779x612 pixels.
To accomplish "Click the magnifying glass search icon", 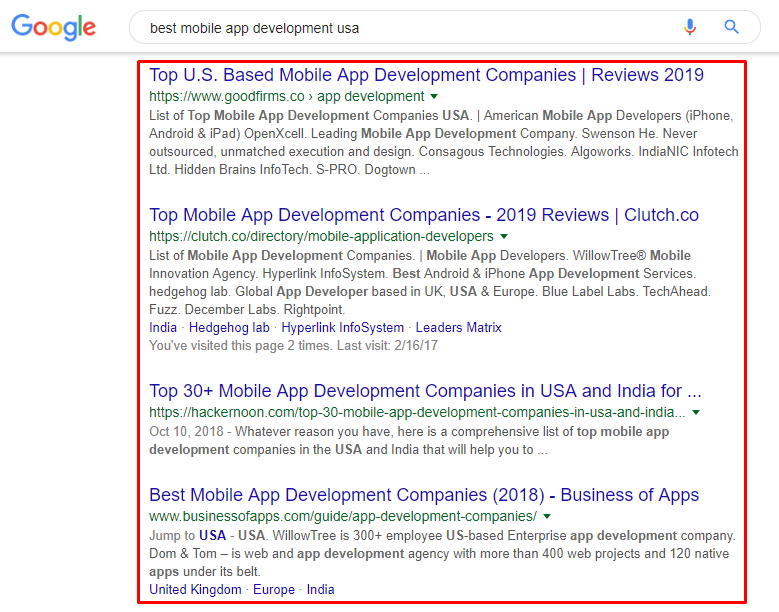I will [731, 27].
